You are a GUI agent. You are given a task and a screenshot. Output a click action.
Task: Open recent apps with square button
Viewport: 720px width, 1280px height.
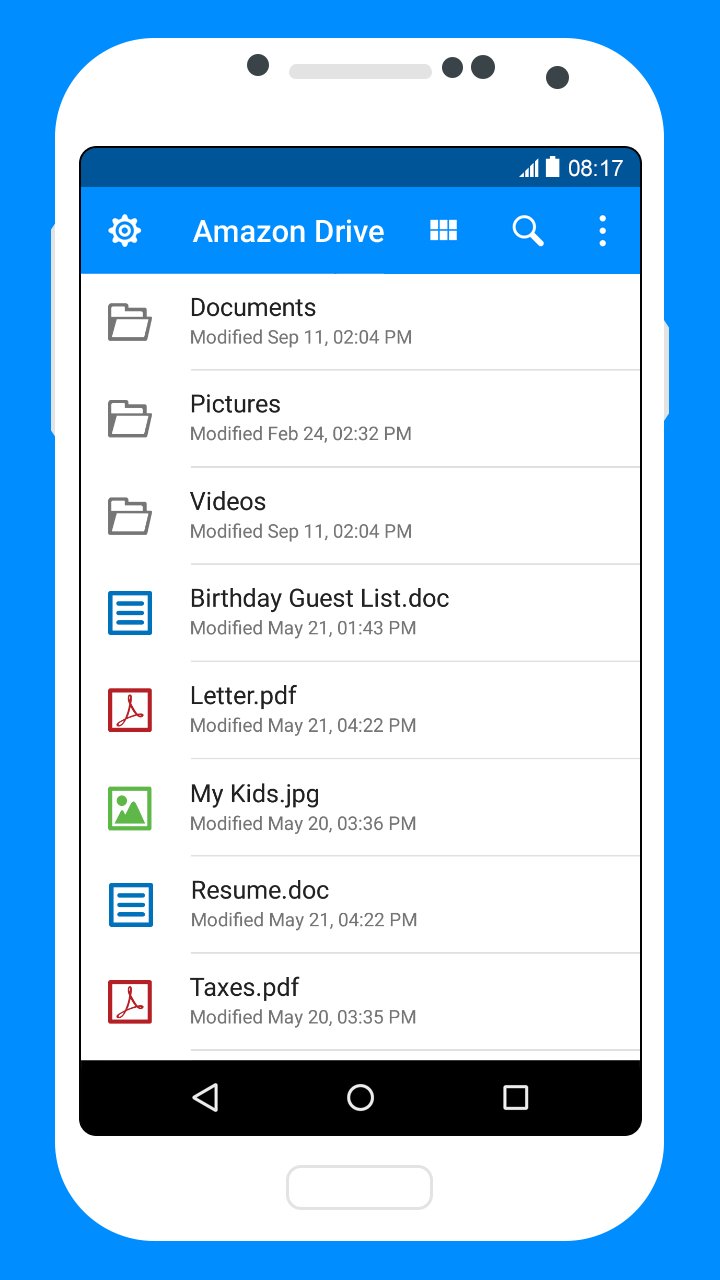[x=515, y=1098]
